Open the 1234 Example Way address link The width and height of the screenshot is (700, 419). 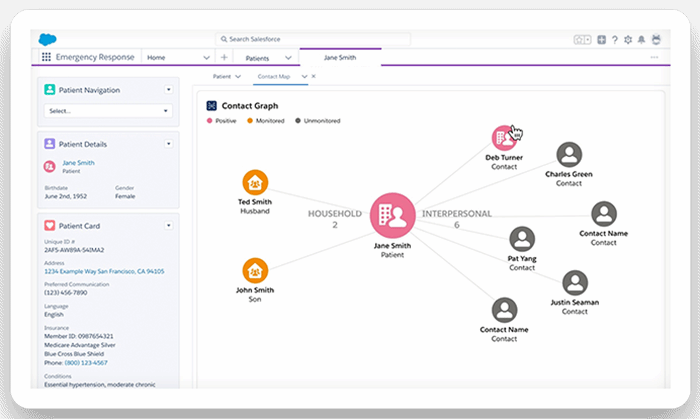(x=104, y=271)
